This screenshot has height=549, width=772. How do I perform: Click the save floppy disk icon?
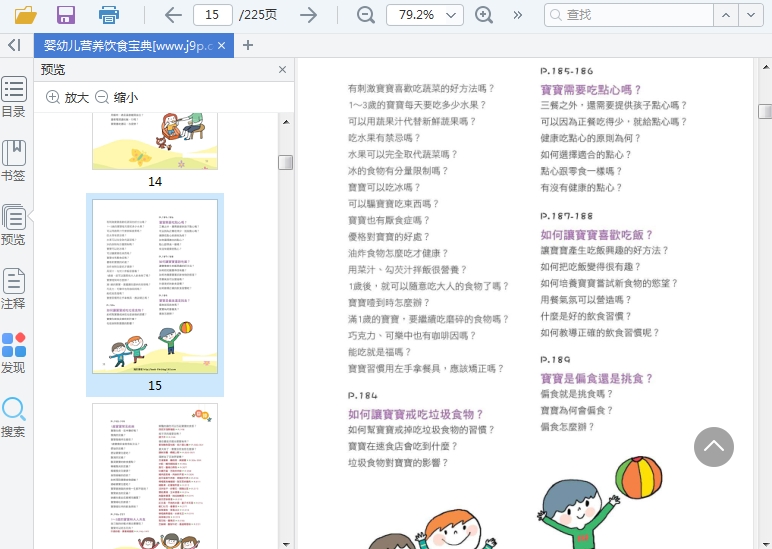pos(66,14)
